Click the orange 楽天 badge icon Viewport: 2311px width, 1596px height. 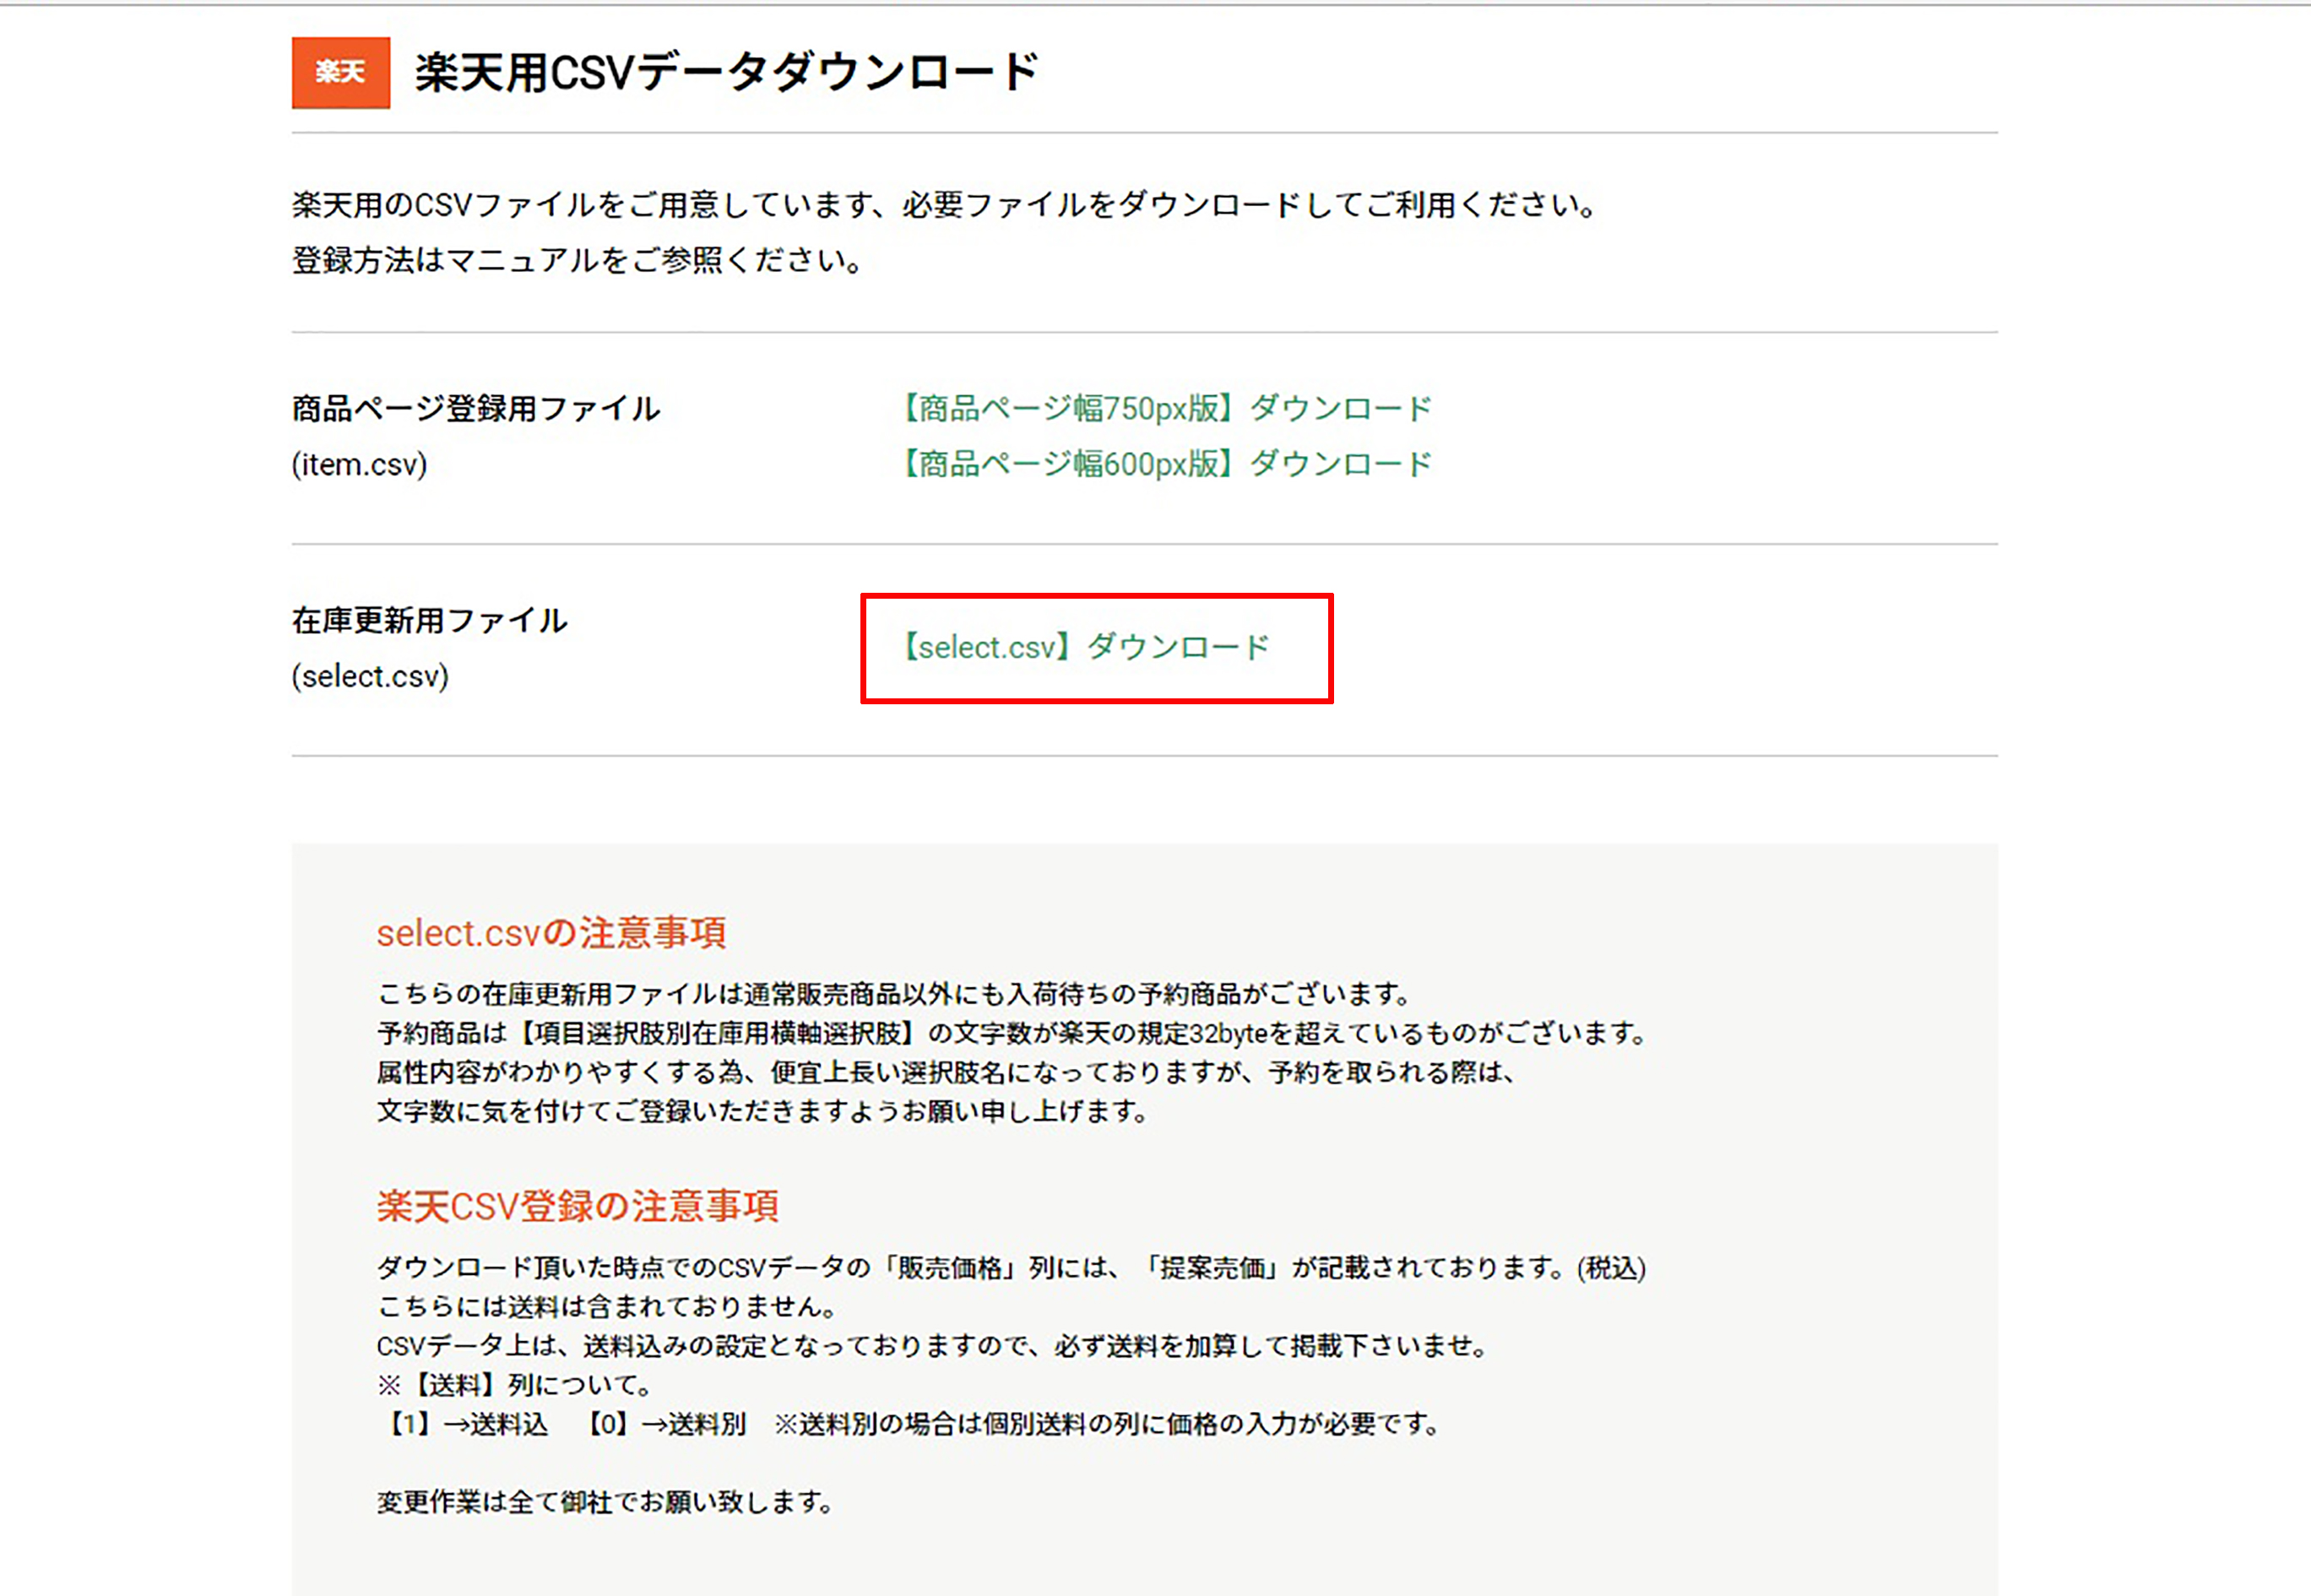[340, 72]
